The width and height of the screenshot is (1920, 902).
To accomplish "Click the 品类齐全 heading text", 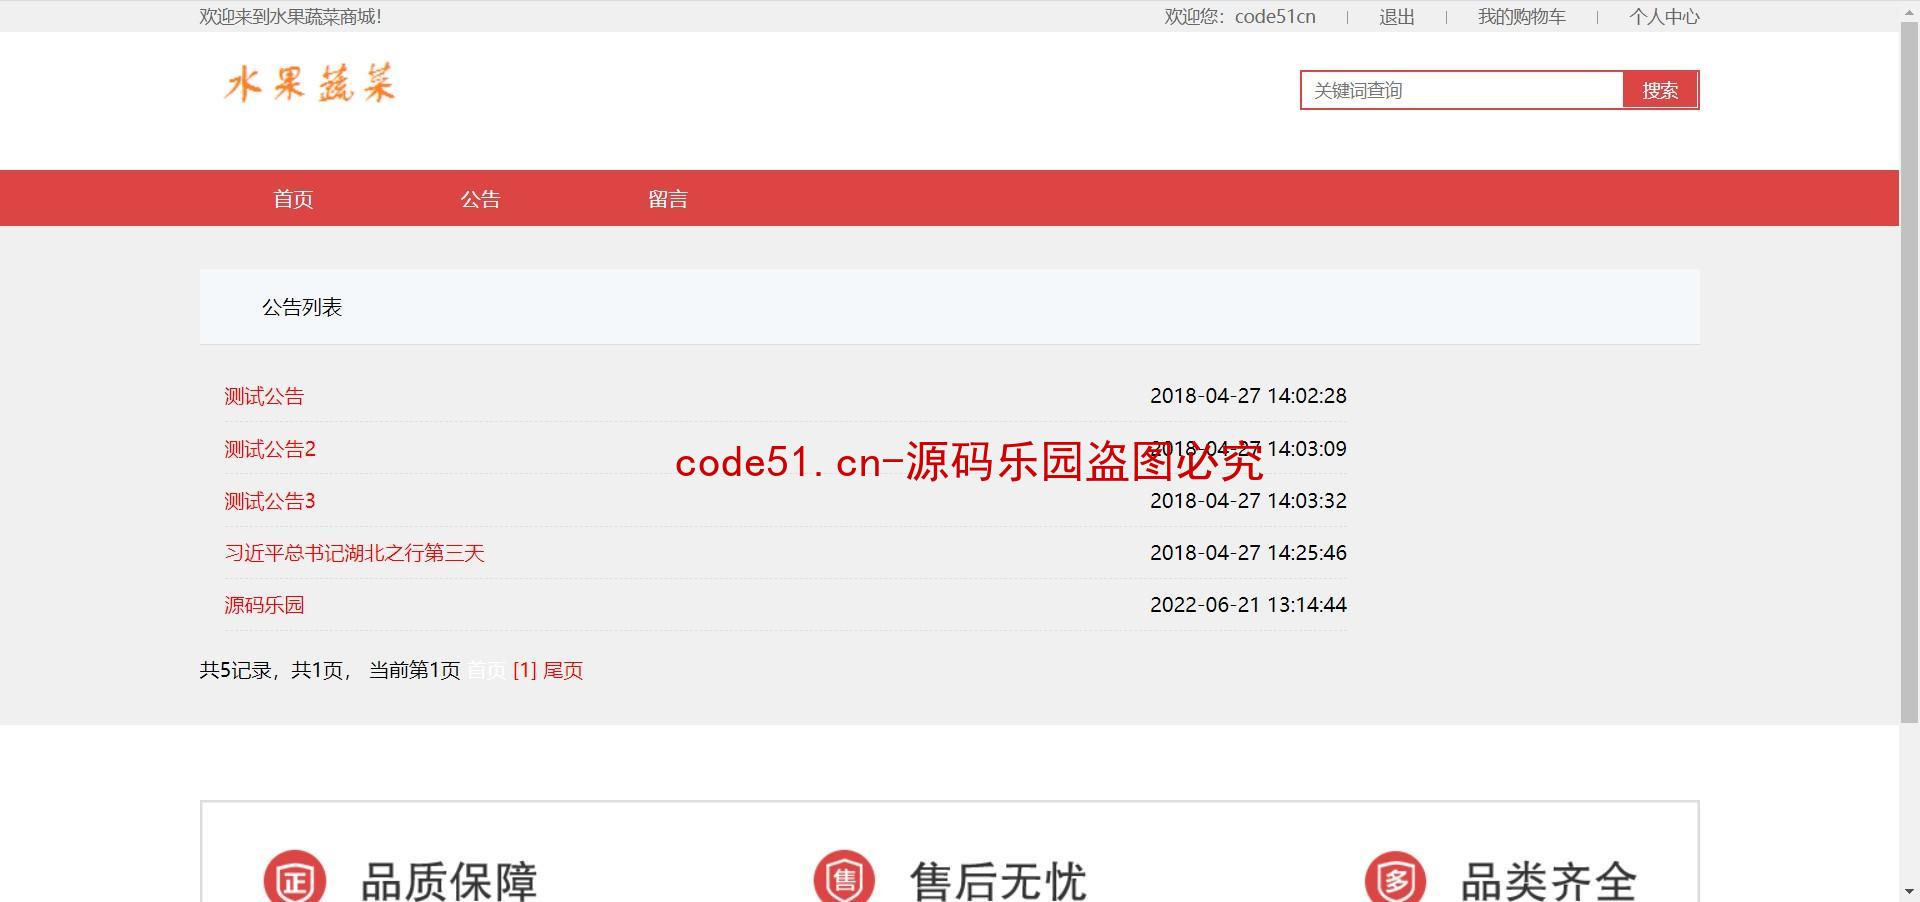I will [x=1548, y=881].
